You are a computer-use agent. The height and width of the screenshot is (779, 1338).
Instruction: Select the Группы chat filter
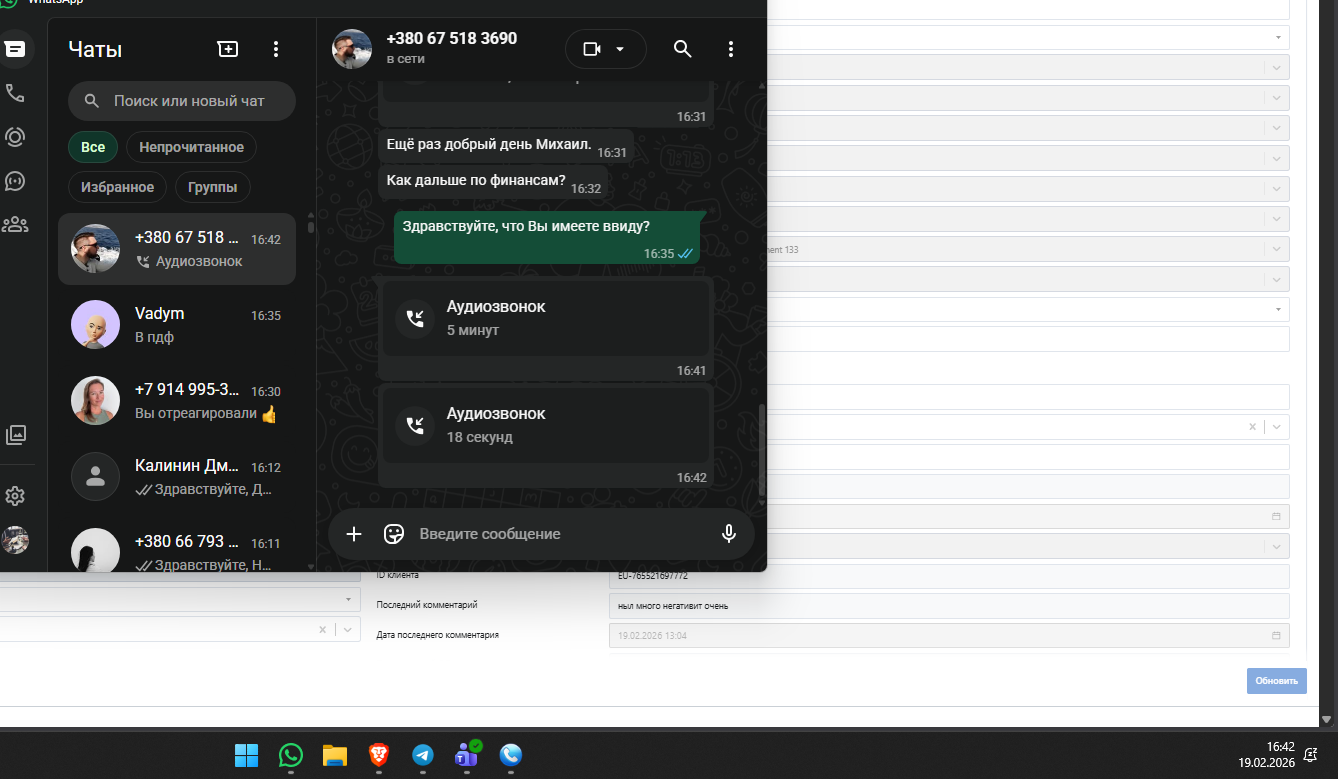212,187
